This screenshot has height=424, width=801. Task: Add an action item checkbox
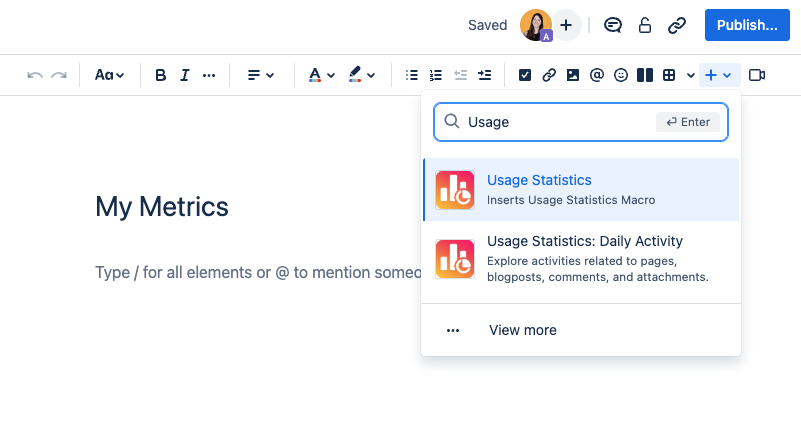pos(525,75)
